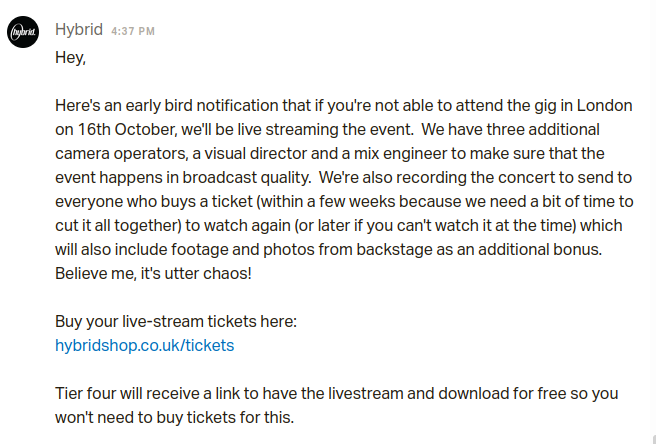Click 'additional bonus' at end of line
The height and width of the screenshot is (444, 656).
539,249
